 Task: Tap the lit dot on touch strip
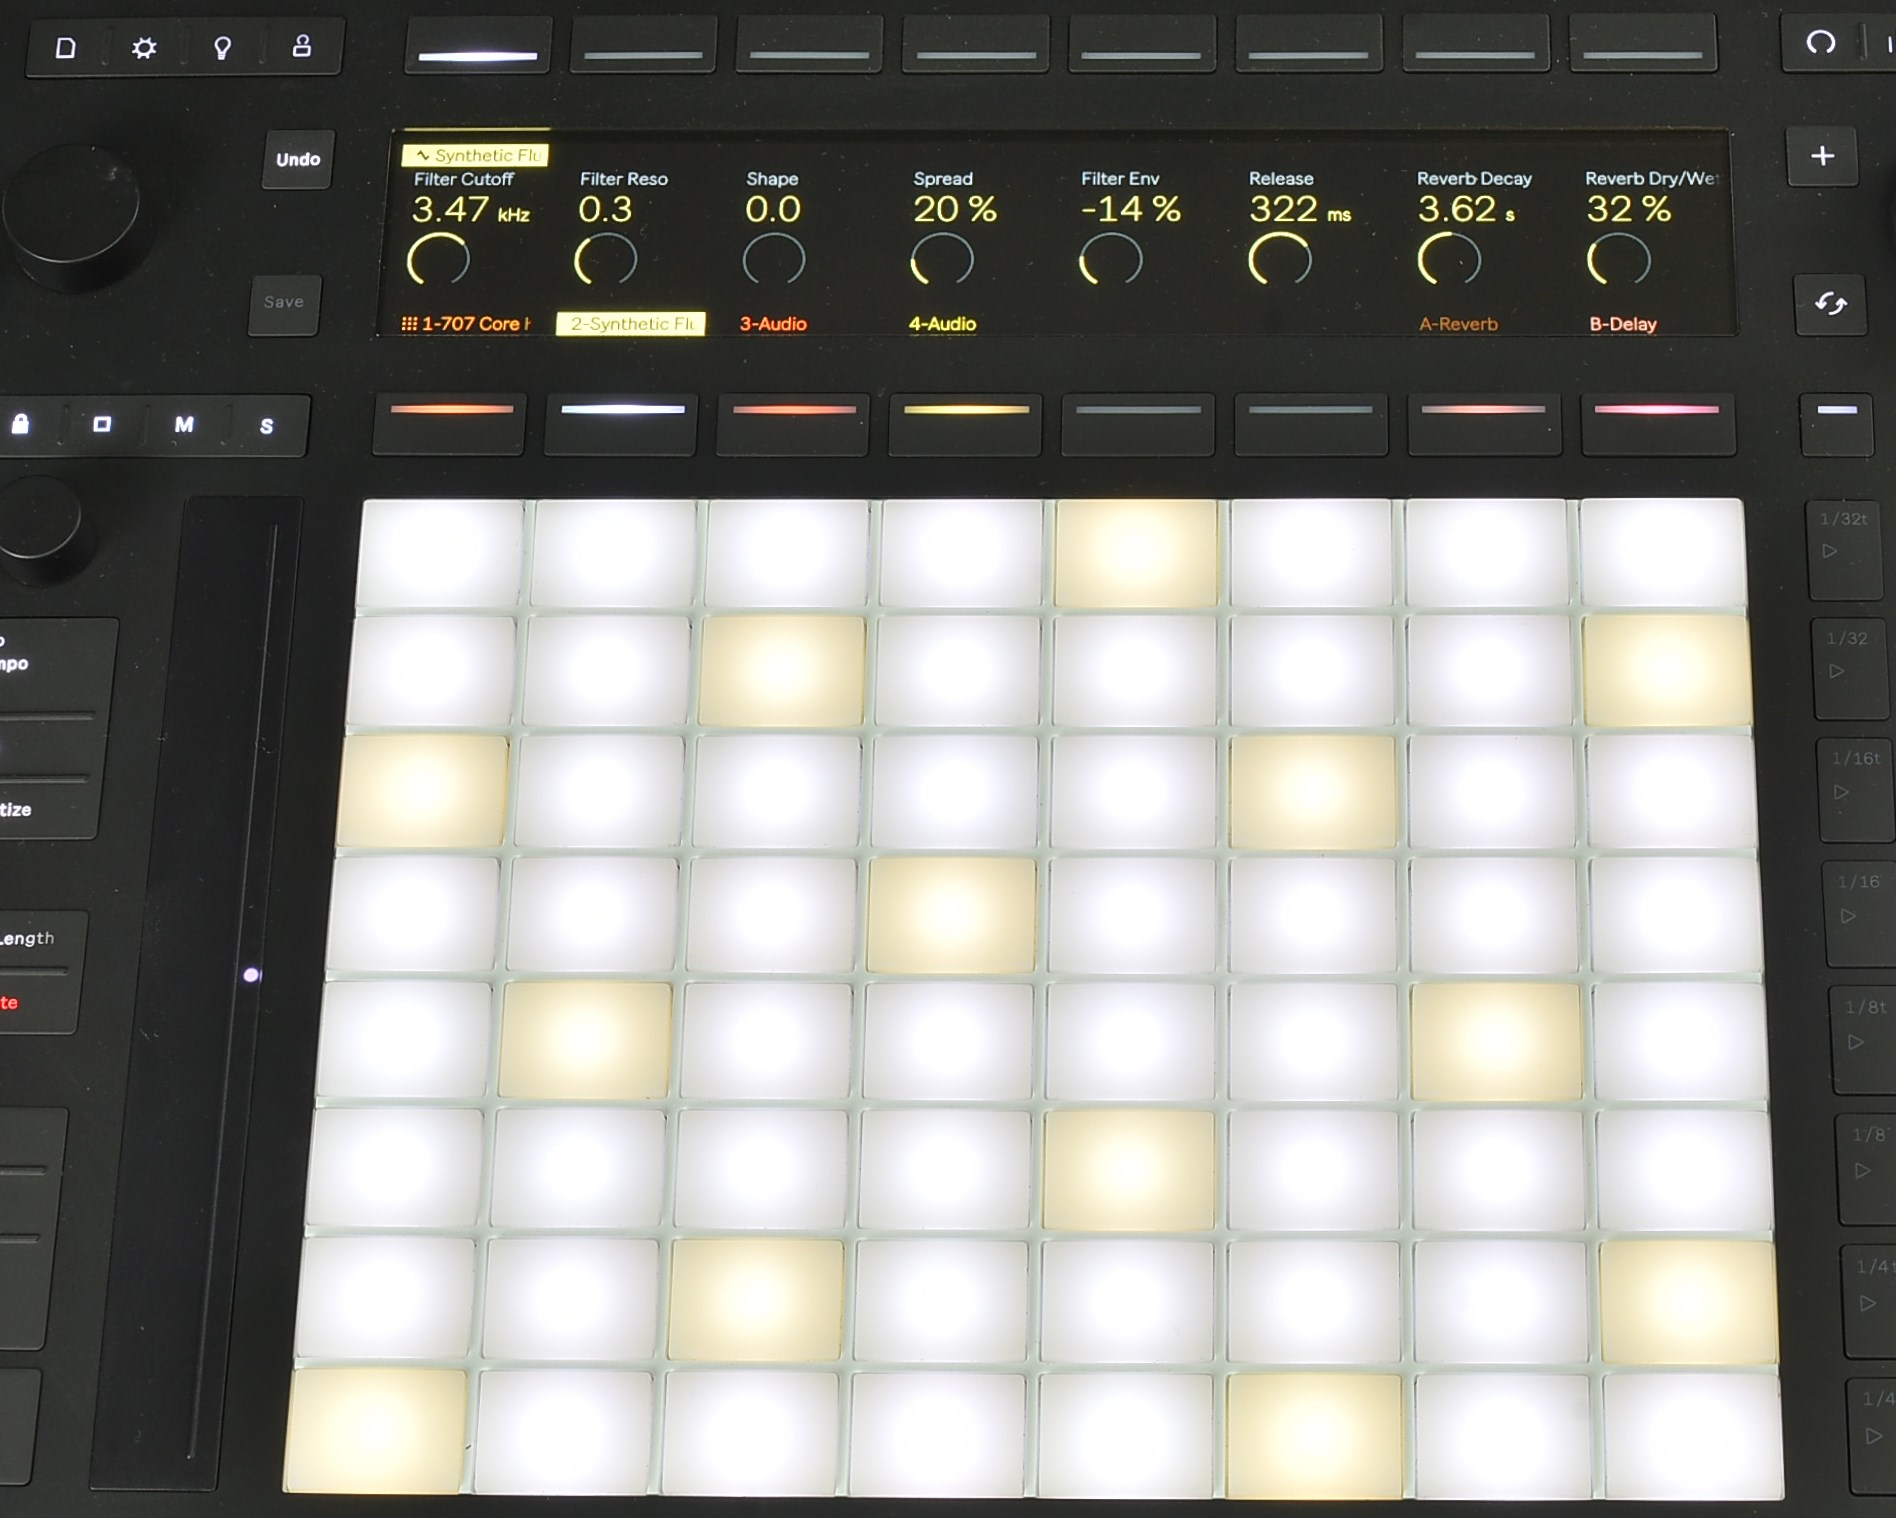pyautogui.click(x=252, y=975)
